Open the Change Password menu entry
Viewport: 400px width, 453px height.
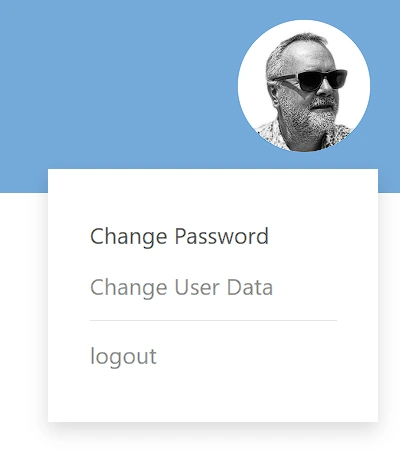pyautogui.click(x=179, y=237)
